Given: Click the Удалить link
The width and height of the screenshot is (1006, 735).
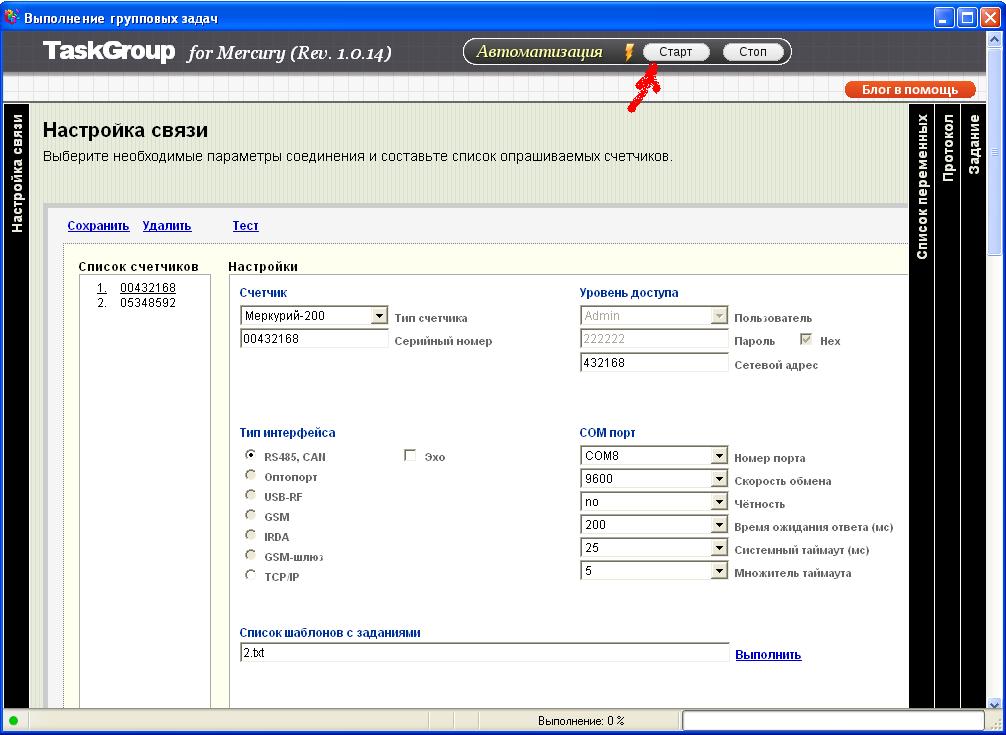Looking at the screenshot, I should pyautogui.click(x=167, y=226).
